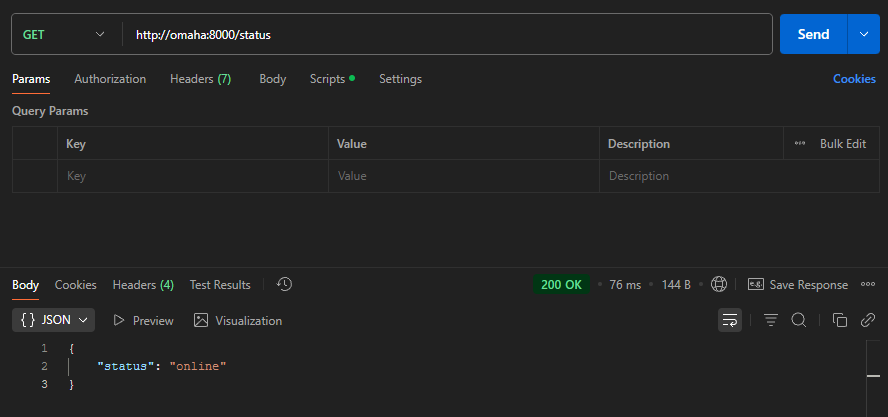Image resolution: width=888 pixels, height=417 pixels.
Task: Click the Save Response button
Action: pyautogui.click(x=798, y=285)
